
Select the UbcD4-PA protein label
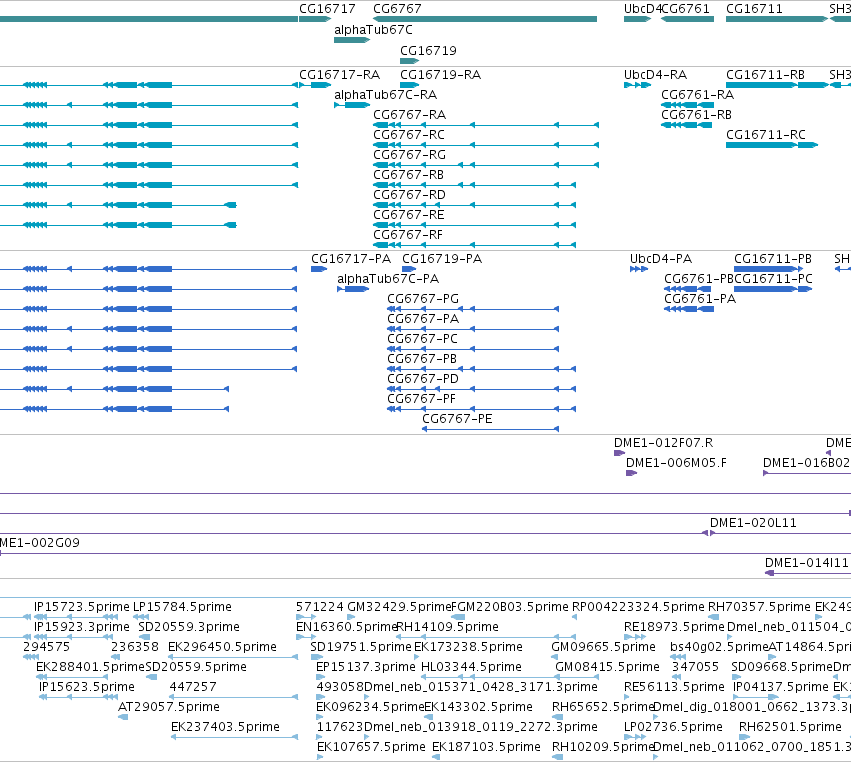[661, 258]
